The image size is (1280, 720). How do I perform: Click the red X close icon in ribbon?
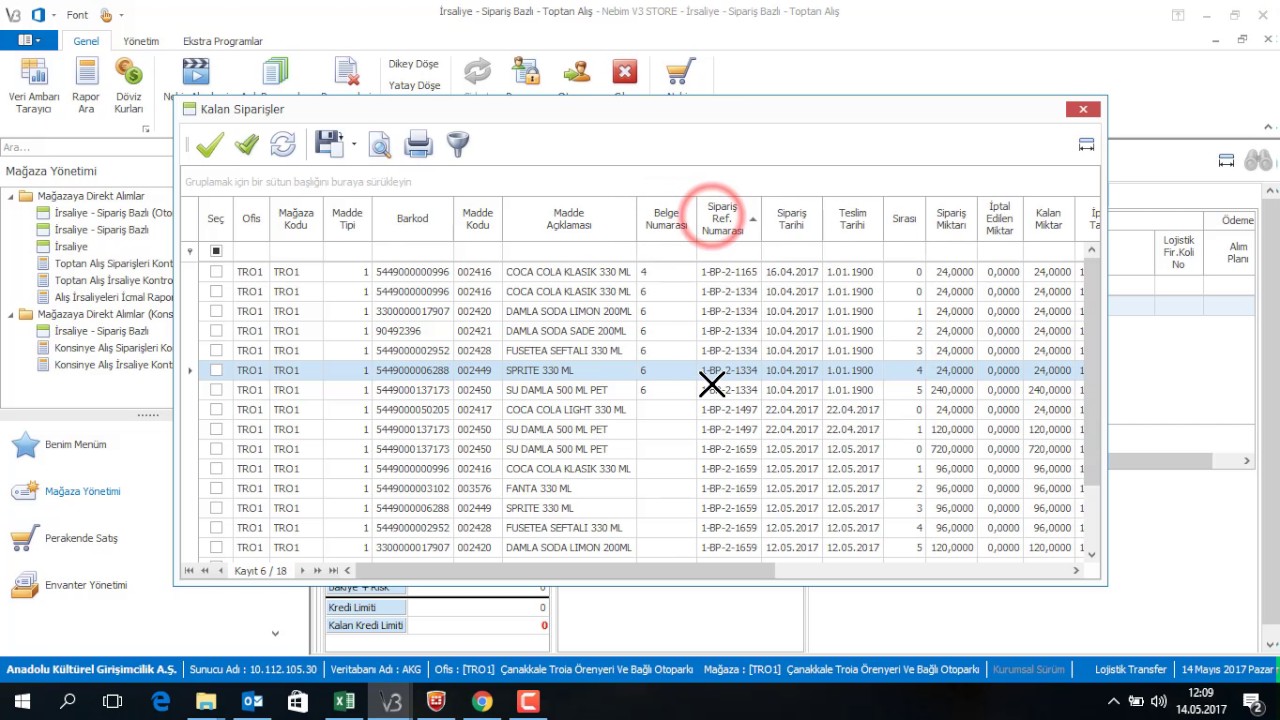tap(625, 71)
